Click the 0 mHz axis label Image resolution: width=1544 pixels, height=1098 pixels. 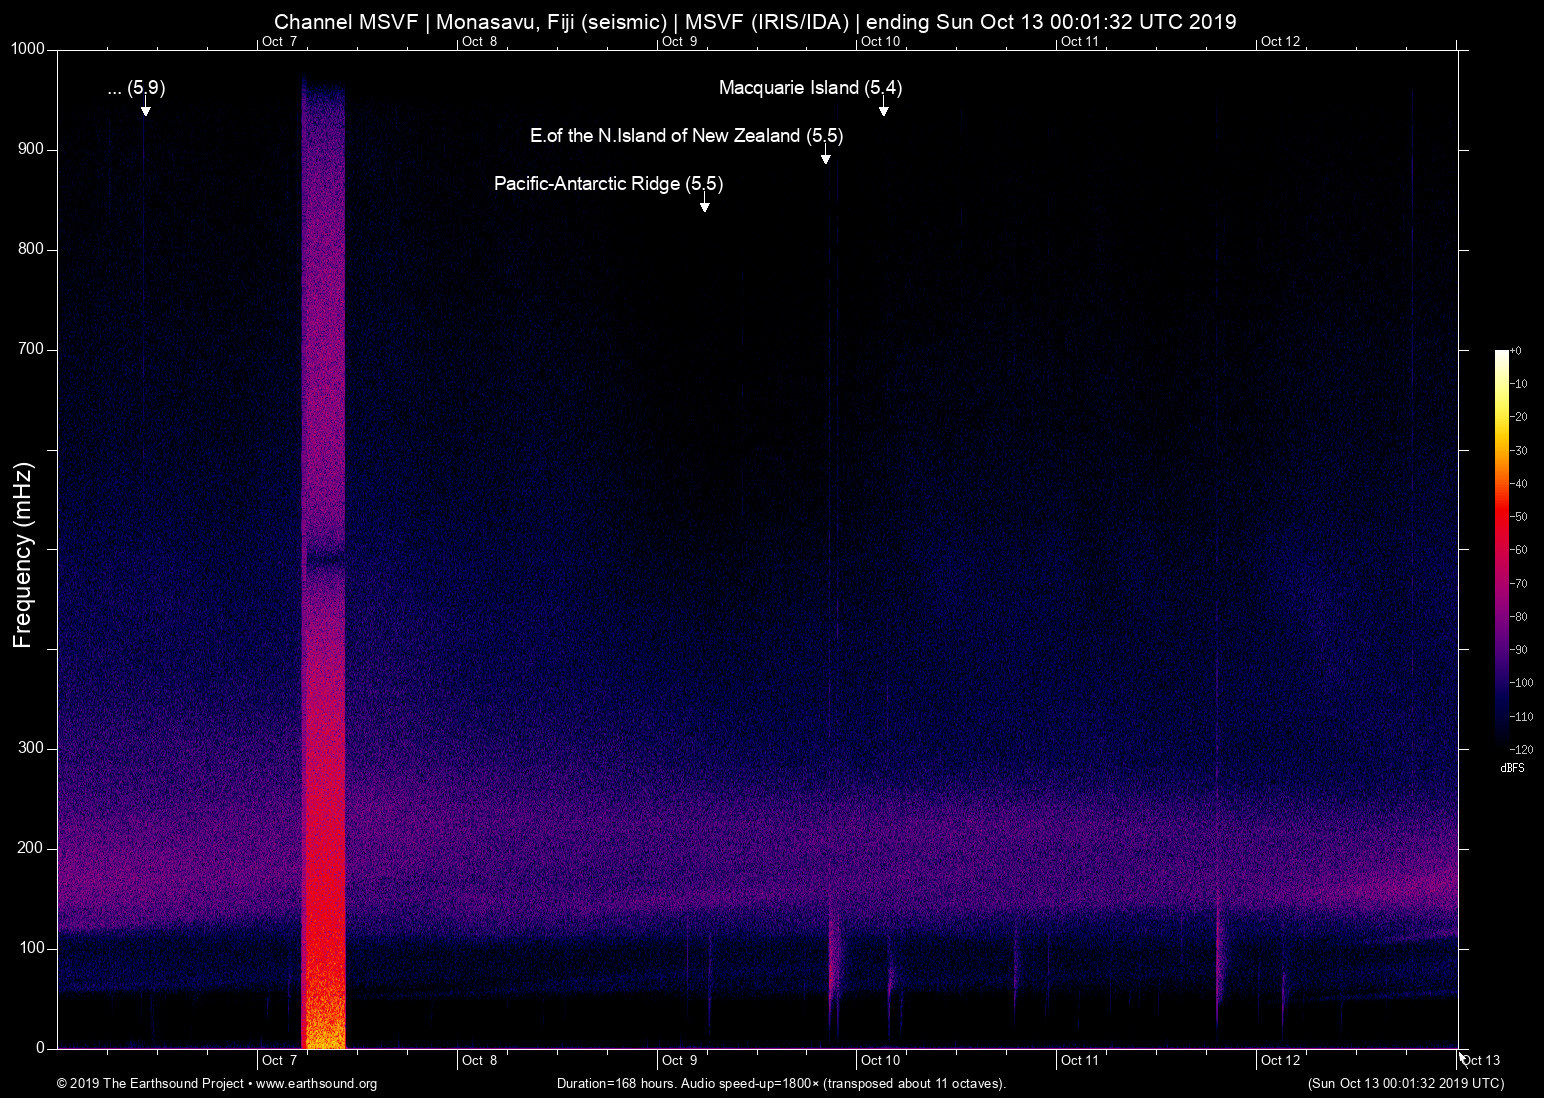[x=40, y=1047]
